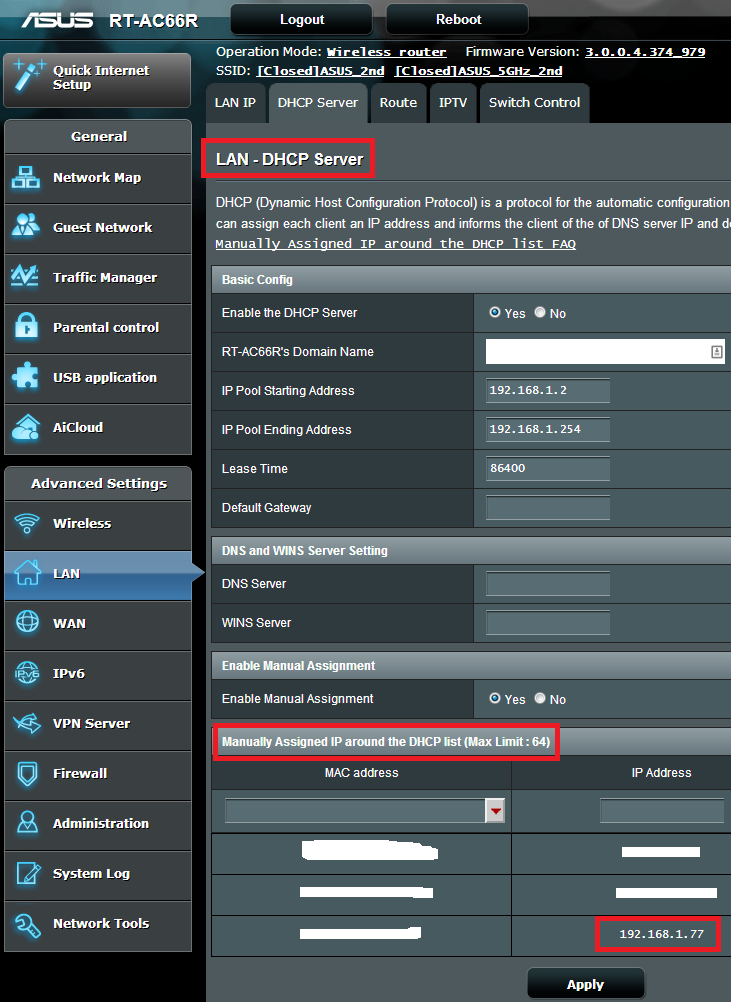Open Traffic Manager icon in sidebar
This screenshot has height=1002, width=731.
click(x=26, y=278)
